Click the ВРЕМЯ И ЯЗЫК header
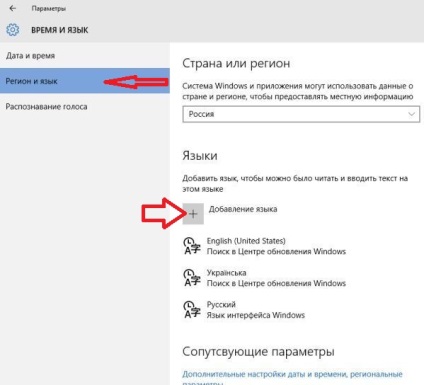The width and height of the screenshot is (424, 385). (x=60, y=30)
